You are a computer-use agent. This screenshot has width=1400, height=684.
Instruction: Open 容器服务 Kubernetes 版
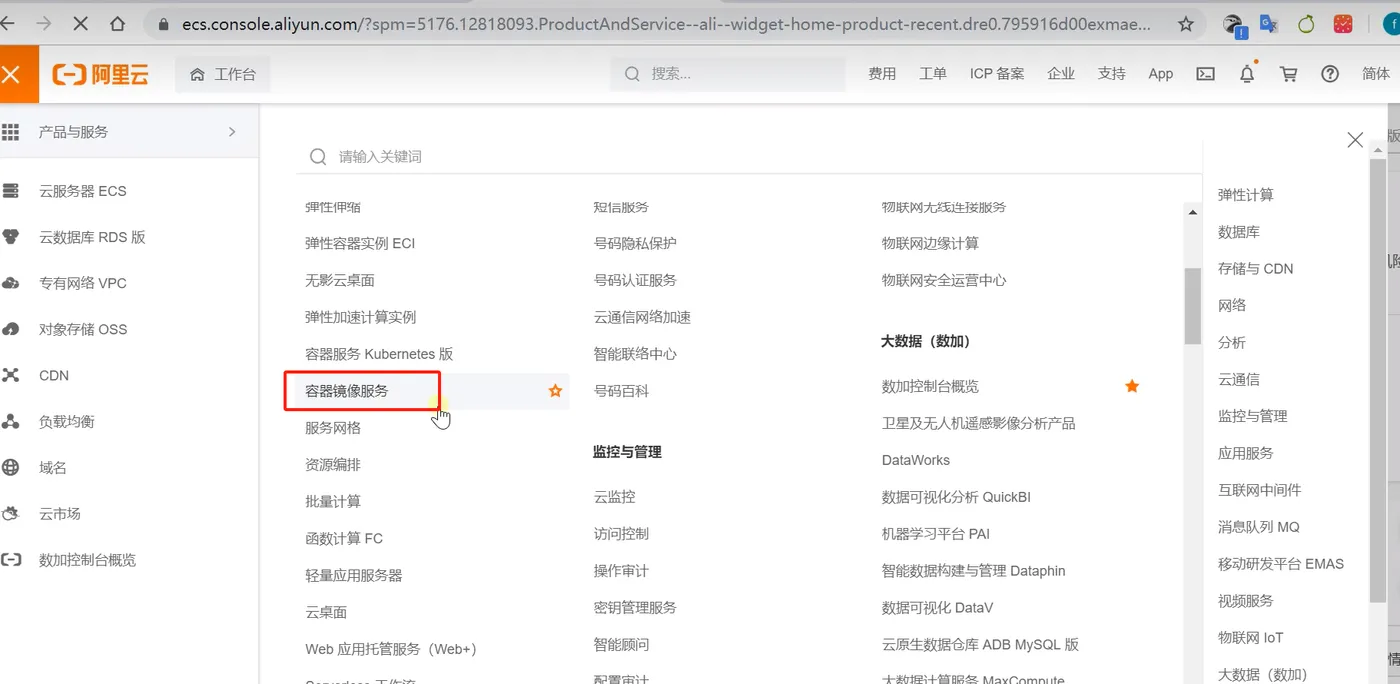pyautogui.click(x=379, y=354)
